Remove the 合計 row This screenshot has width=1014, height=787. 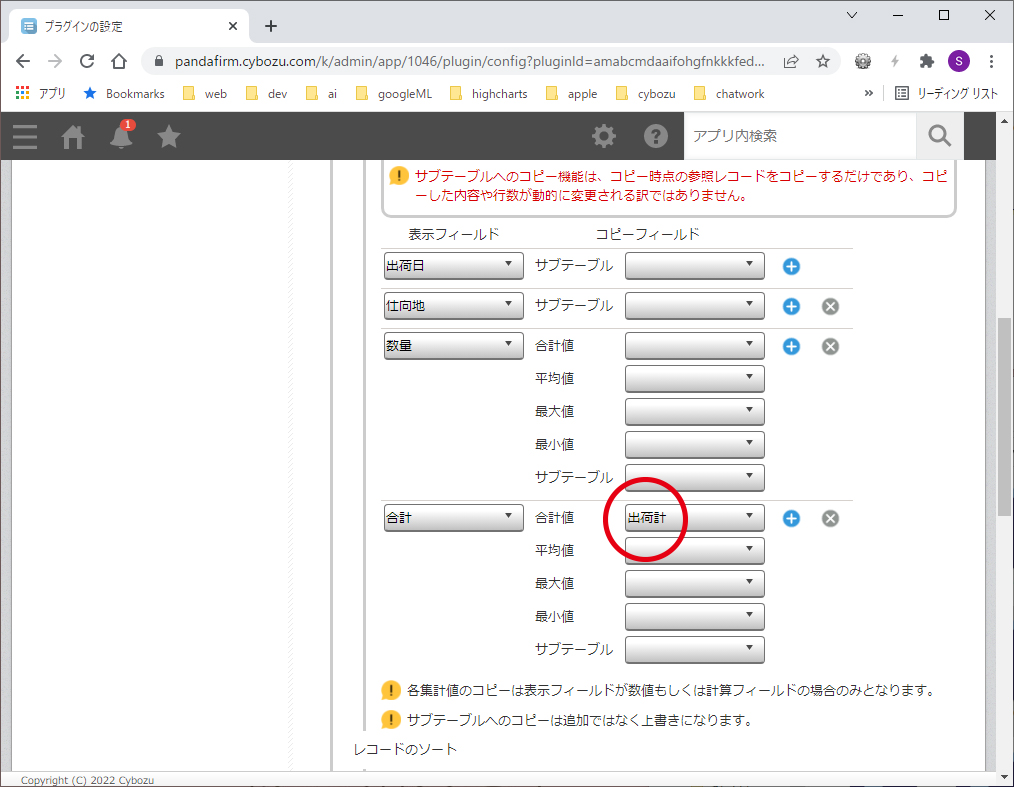(830, 519)
